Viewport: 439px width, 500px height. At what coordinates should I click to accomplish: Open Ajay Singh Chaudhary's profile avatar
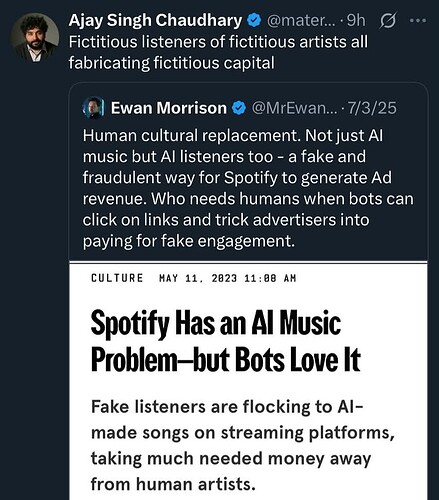coord(35,37)
